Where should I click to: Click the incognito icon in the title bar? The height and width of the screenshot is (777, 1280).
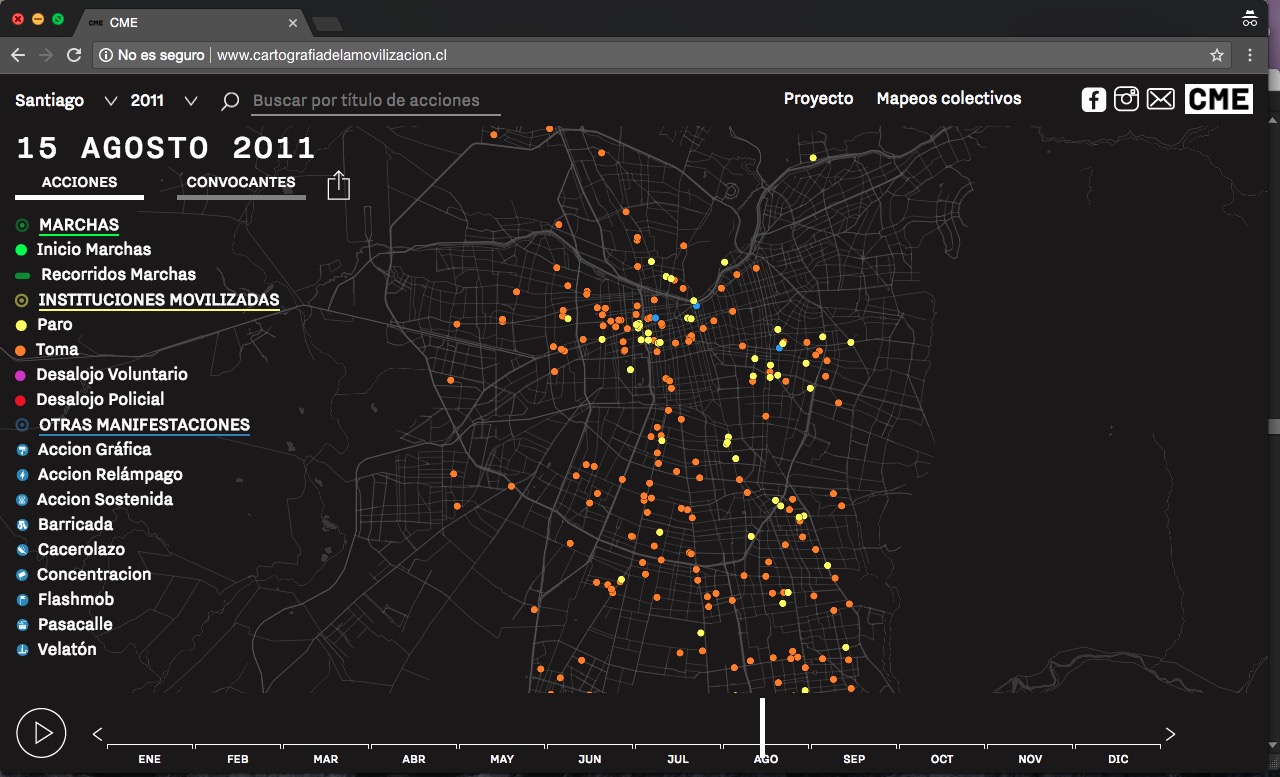pos(1249,18)
